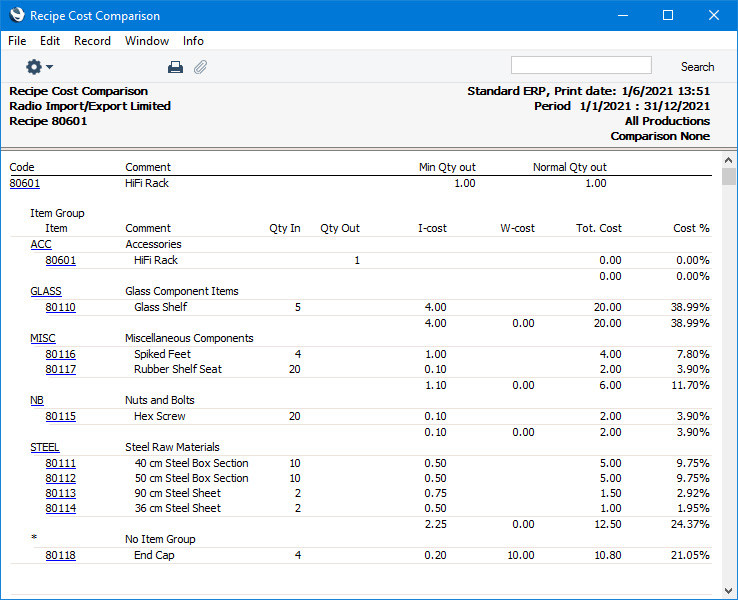Click the scrollbar up arrow
Screen dimensions: 738x600
[728, 160]
